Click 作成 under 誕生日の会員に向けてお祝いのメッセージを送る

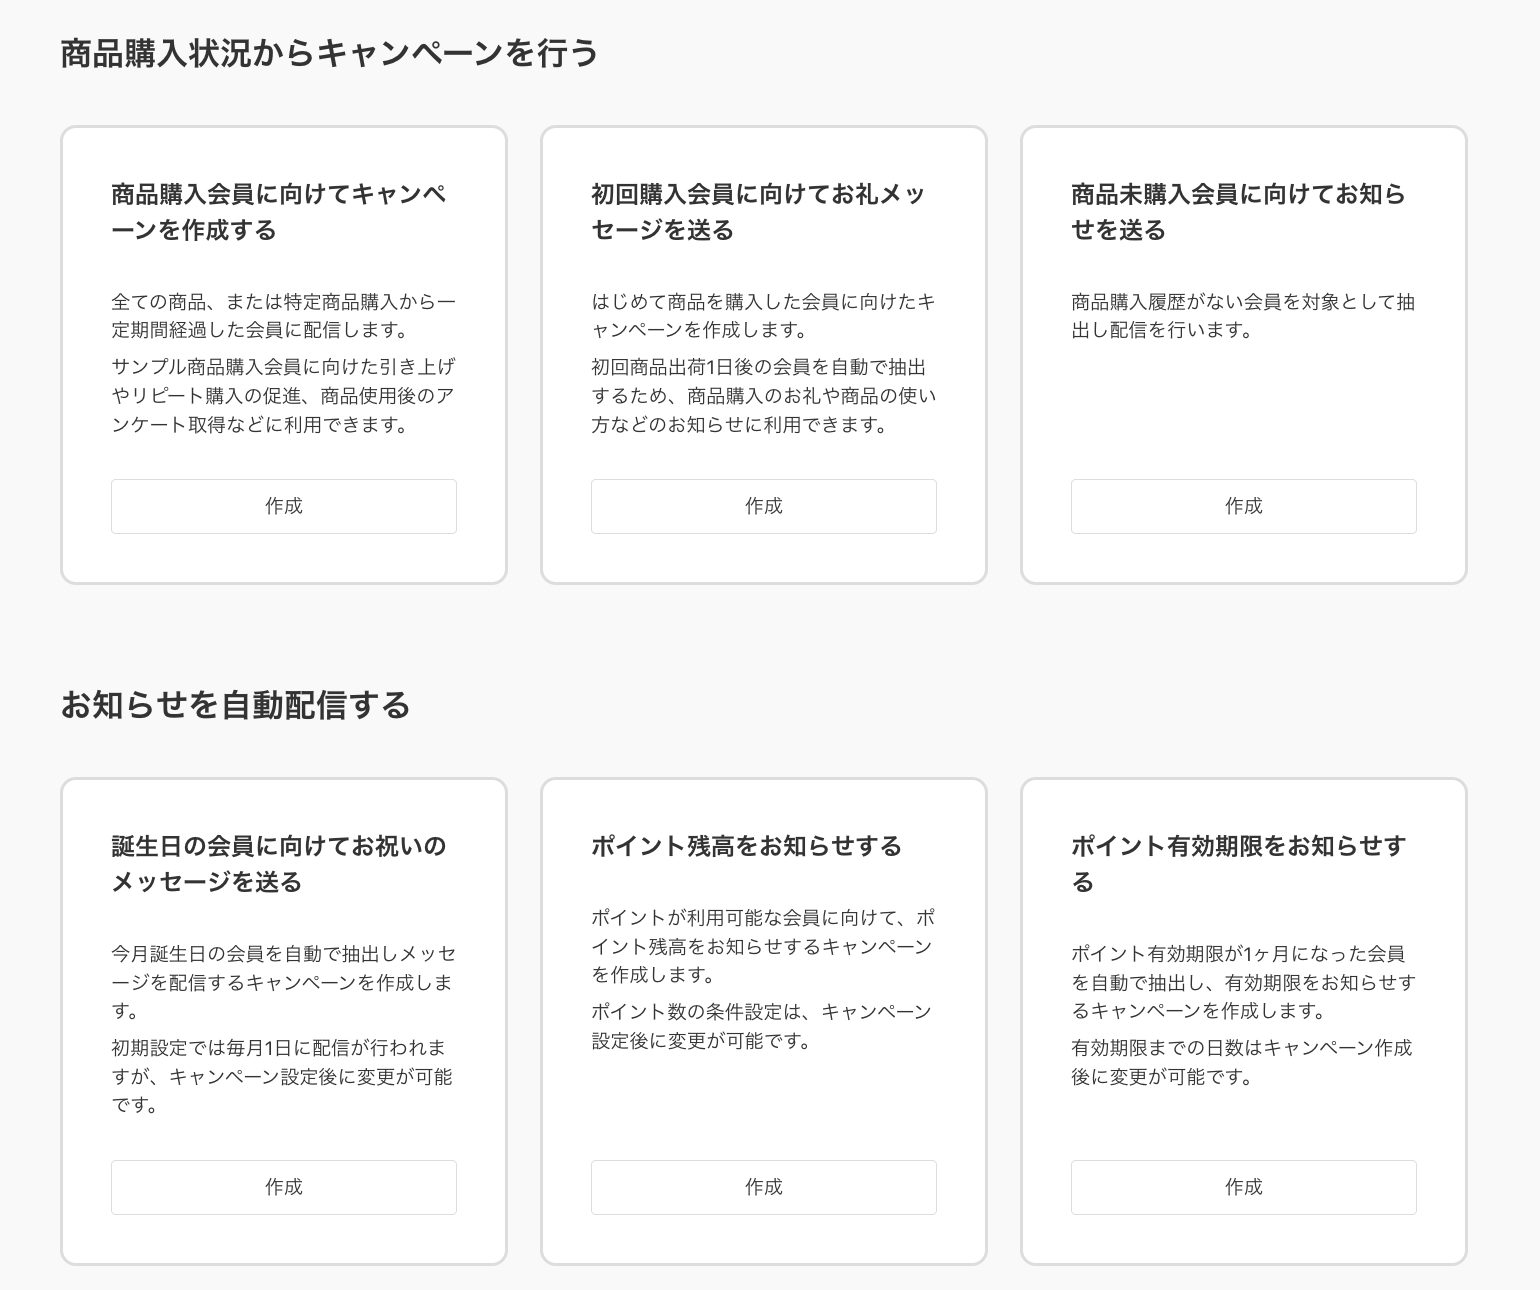click(283, 1187)
